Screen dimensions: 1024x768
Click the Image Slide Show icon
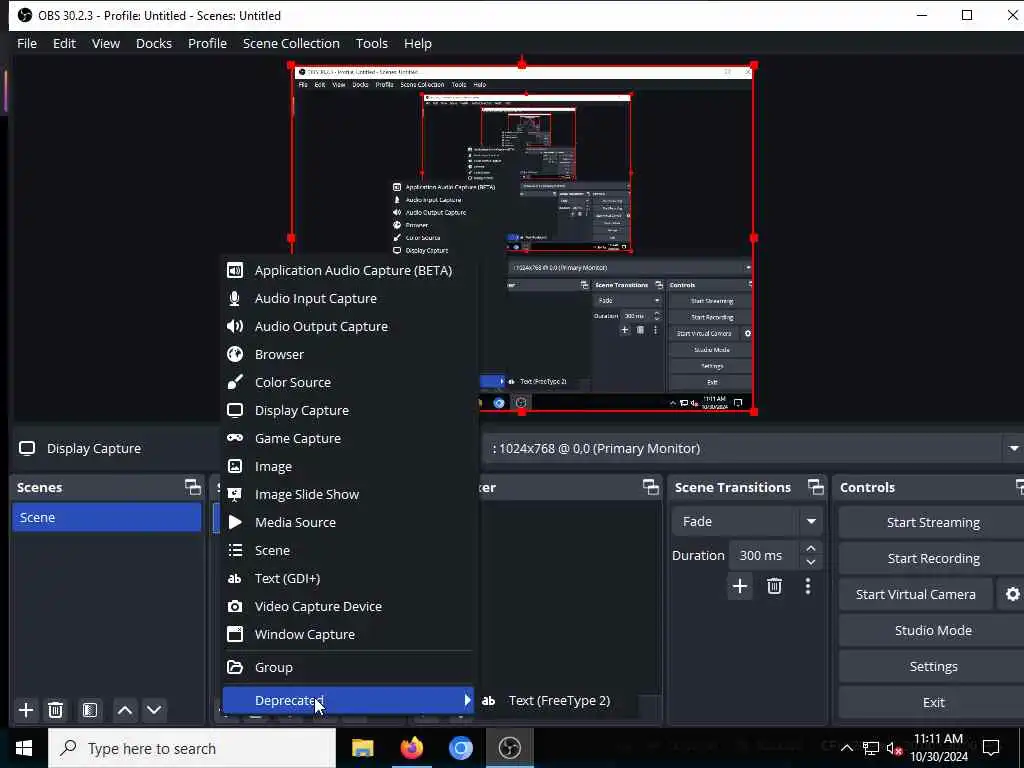pyautogui.click(x=234, y=494)
